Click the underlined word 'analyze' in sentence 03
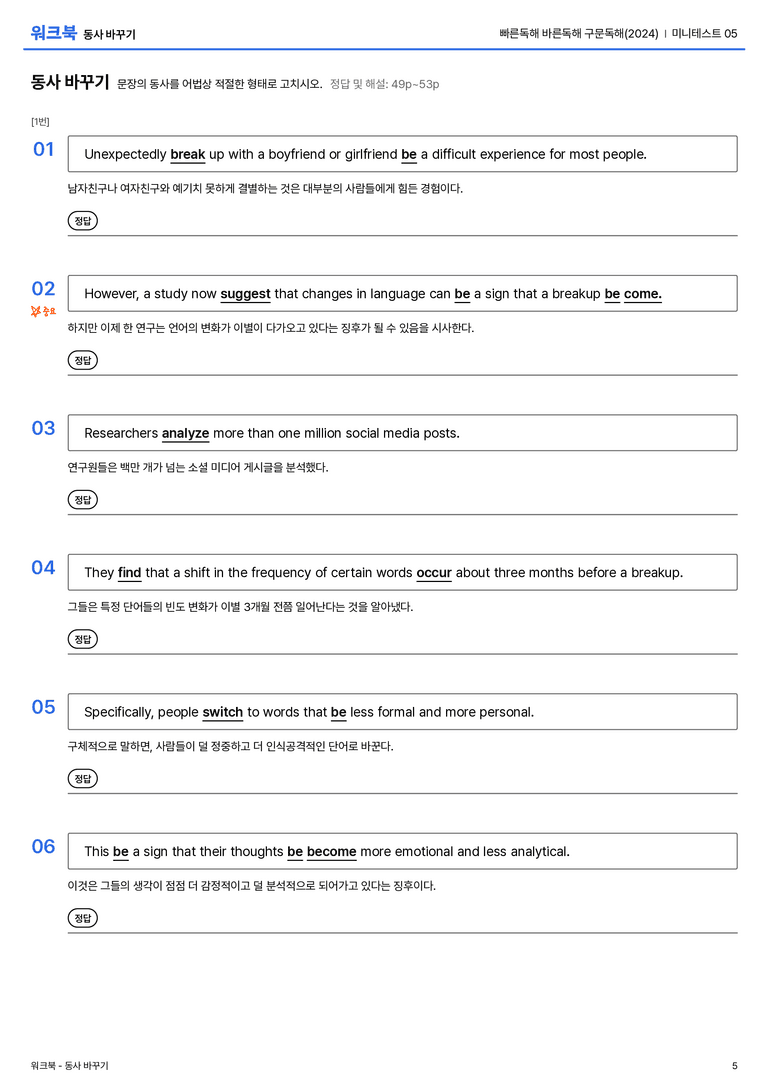The image size is (768, 1087). pos(185,433)
